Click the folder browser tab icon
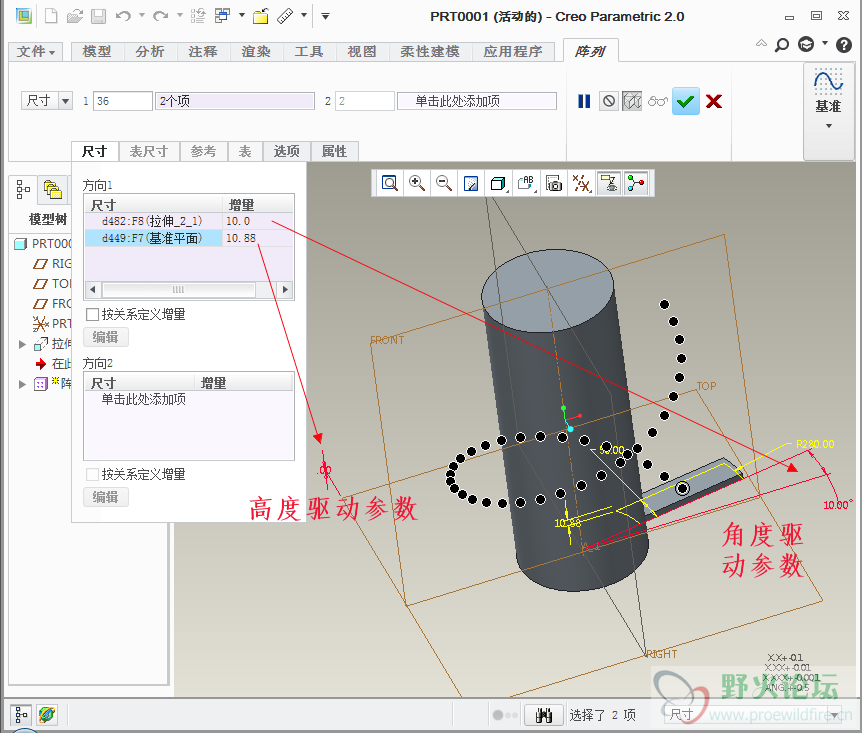Image resolution: width=862 pixels, height=733 pixels. coord(52,190)
